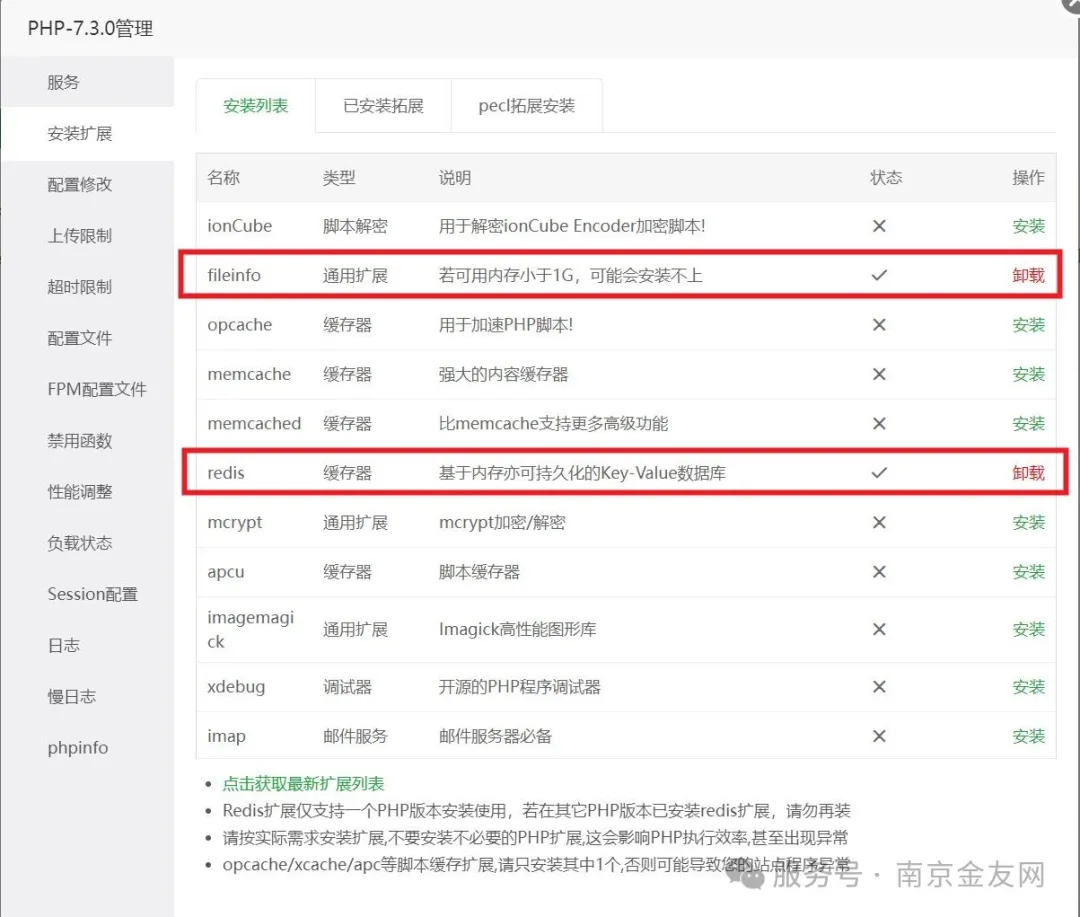Screen dimensions: 1080x917
Task: Install the apcu extension
Action: 1028,572
